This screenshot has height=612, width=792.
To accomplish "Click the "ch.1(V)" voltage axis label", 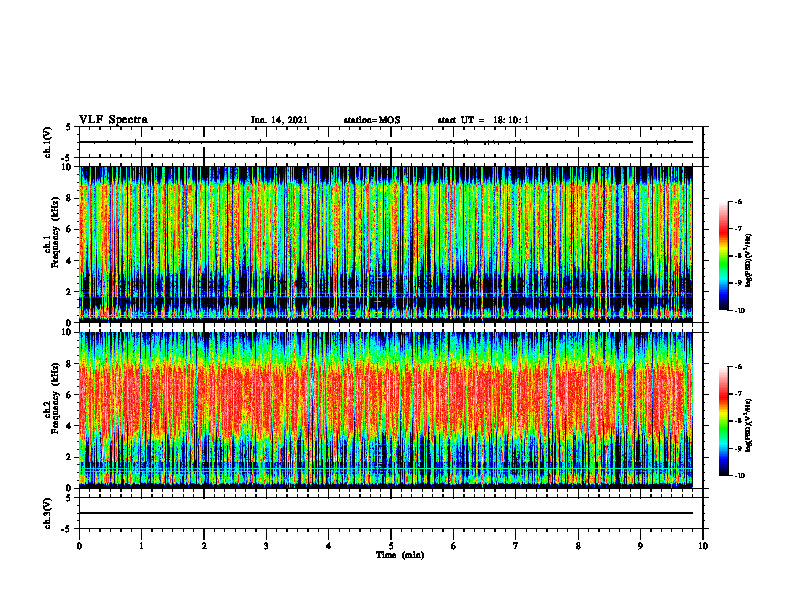I will [x=48, y=142].
